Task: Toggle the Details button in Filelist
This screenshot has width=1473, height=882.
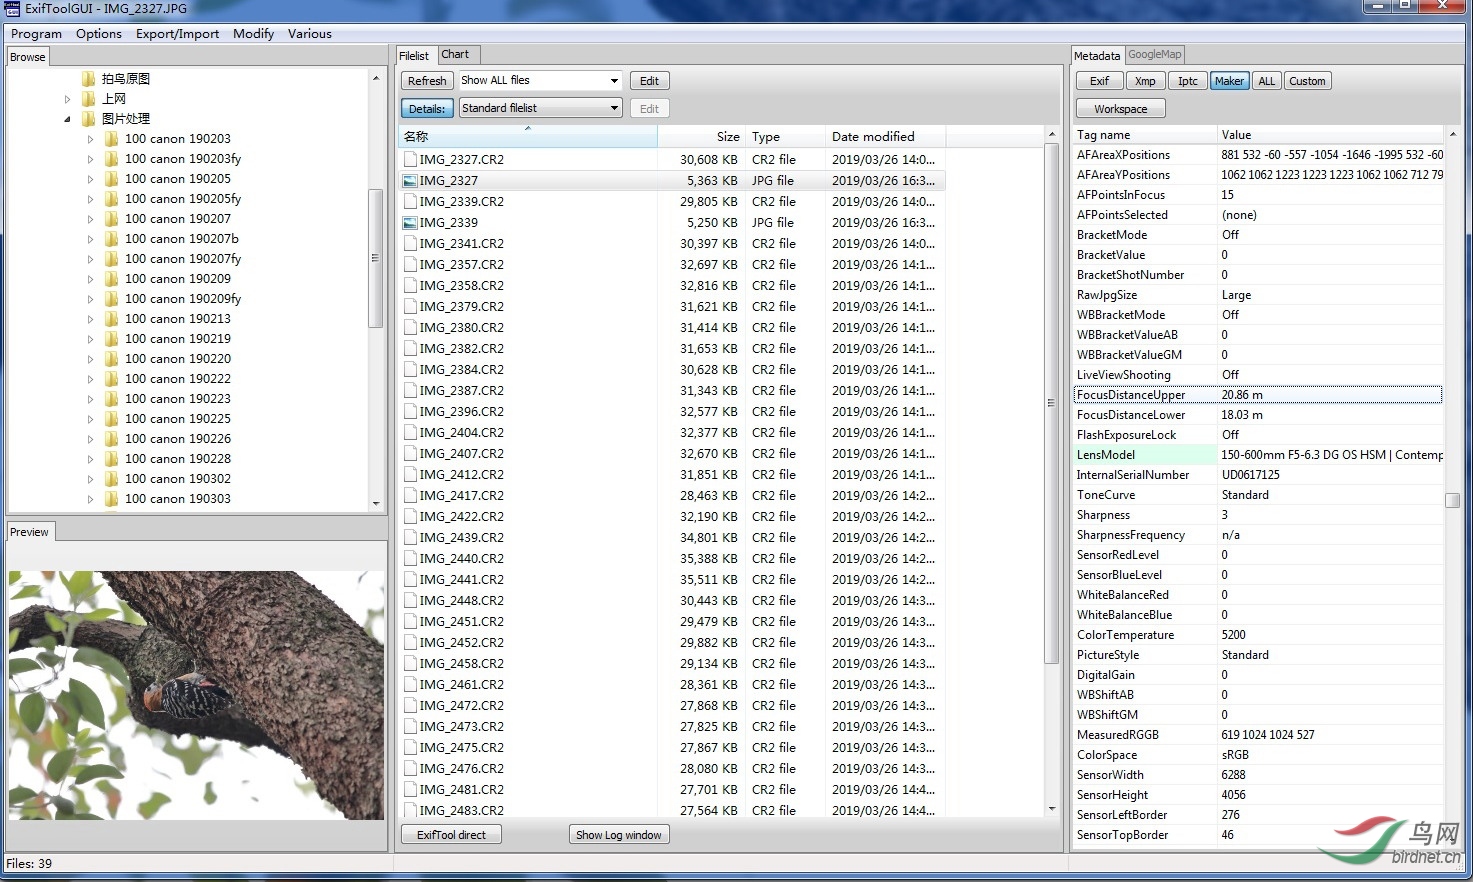Action: pos(427,109)
